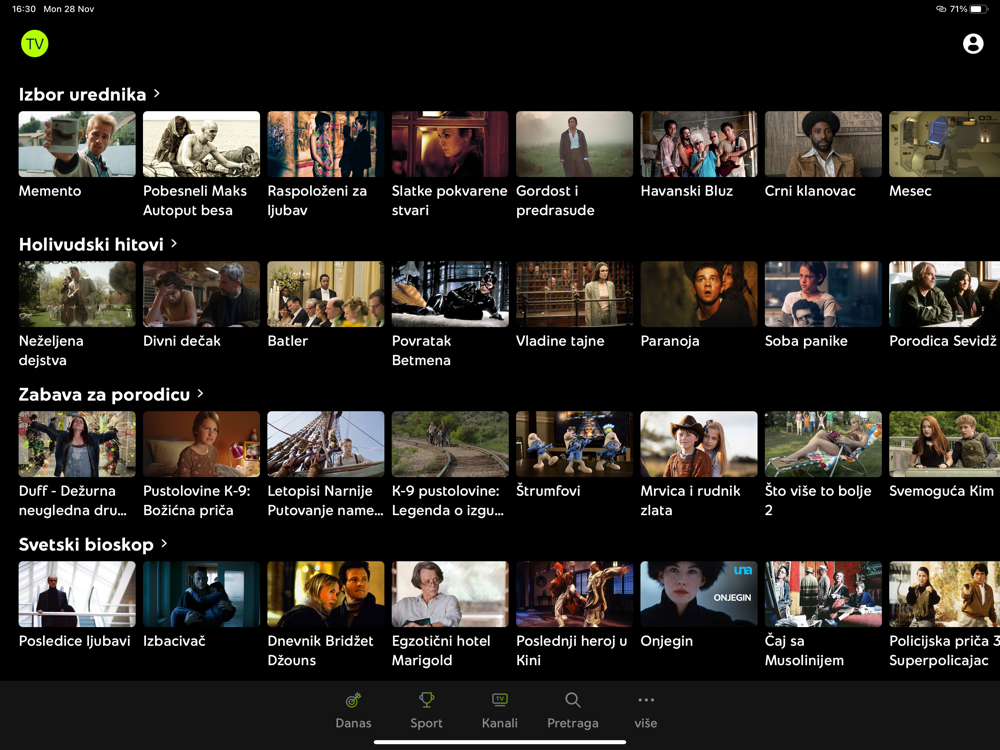This screenshot has width=1000, height=750.
Task: Open the Danas tab label
Action: tap(353, 723)
